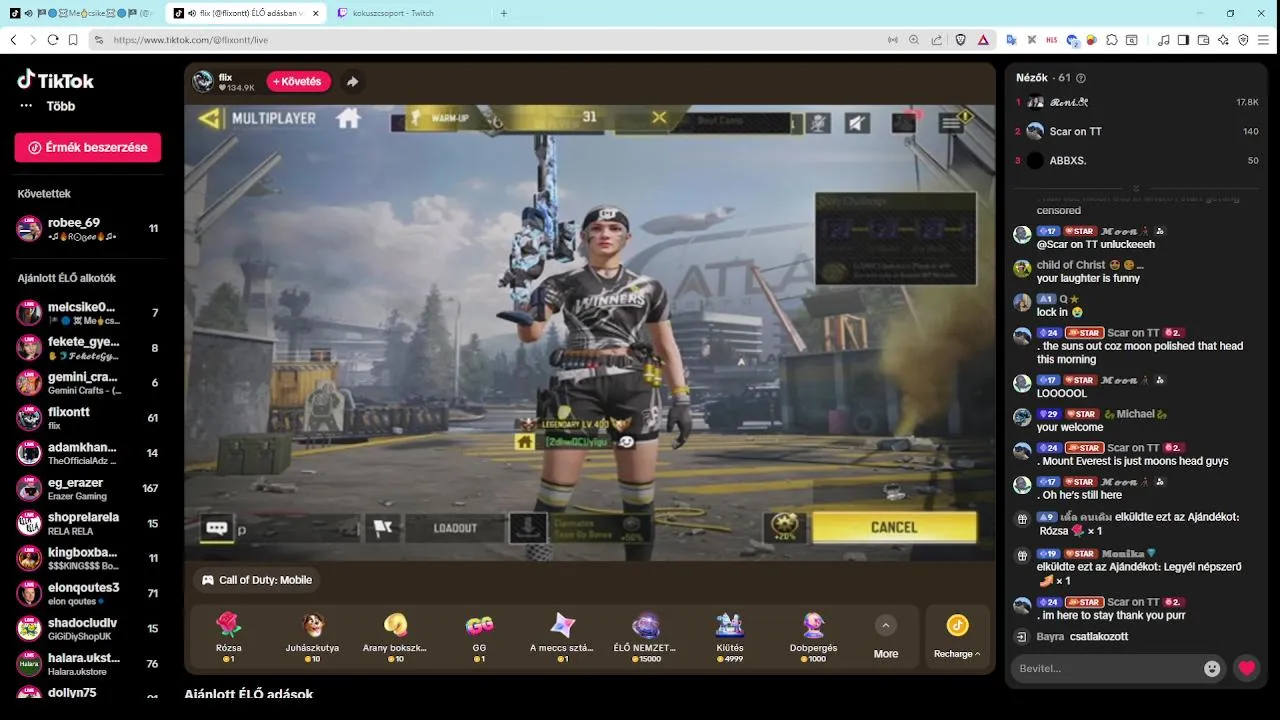Open robee_69 live from followed list
The width and height of the screenshot is (1280, 720).
pos(89,228)
